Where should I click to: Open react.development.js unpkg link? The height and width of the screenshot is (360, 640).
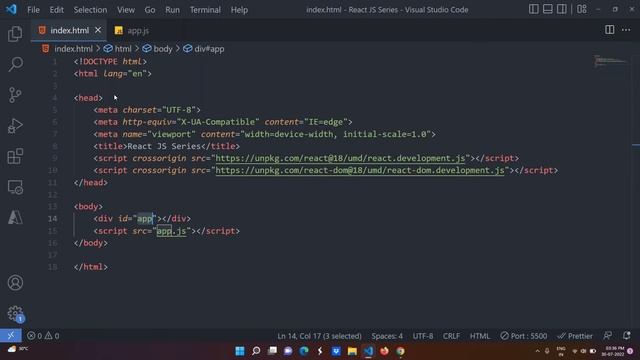(x=340, y=158)
